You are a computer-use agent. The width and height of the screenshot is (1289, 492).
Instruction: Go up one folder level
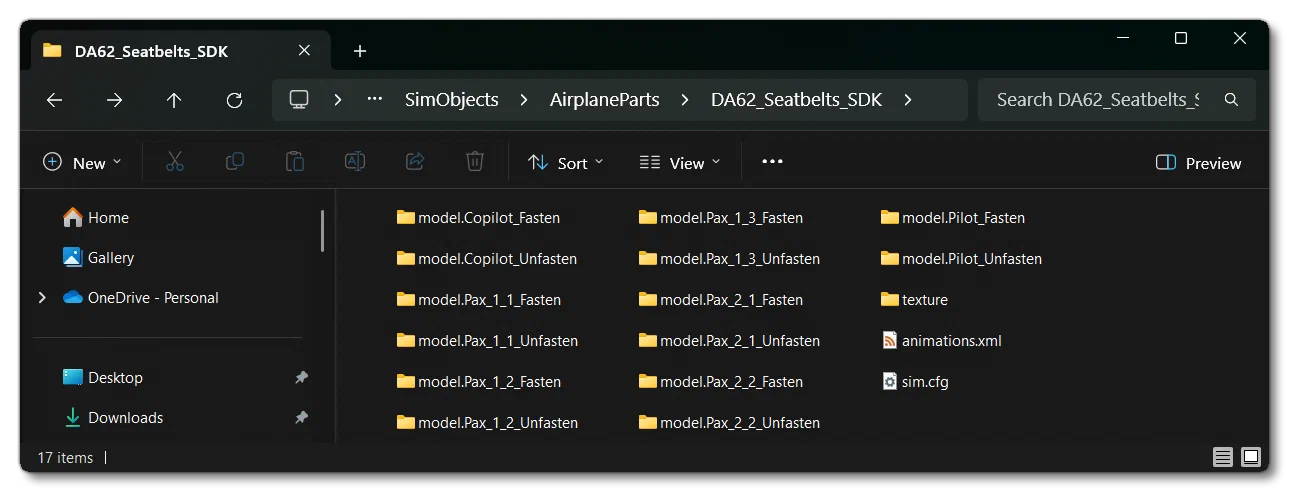pos(174,100)
